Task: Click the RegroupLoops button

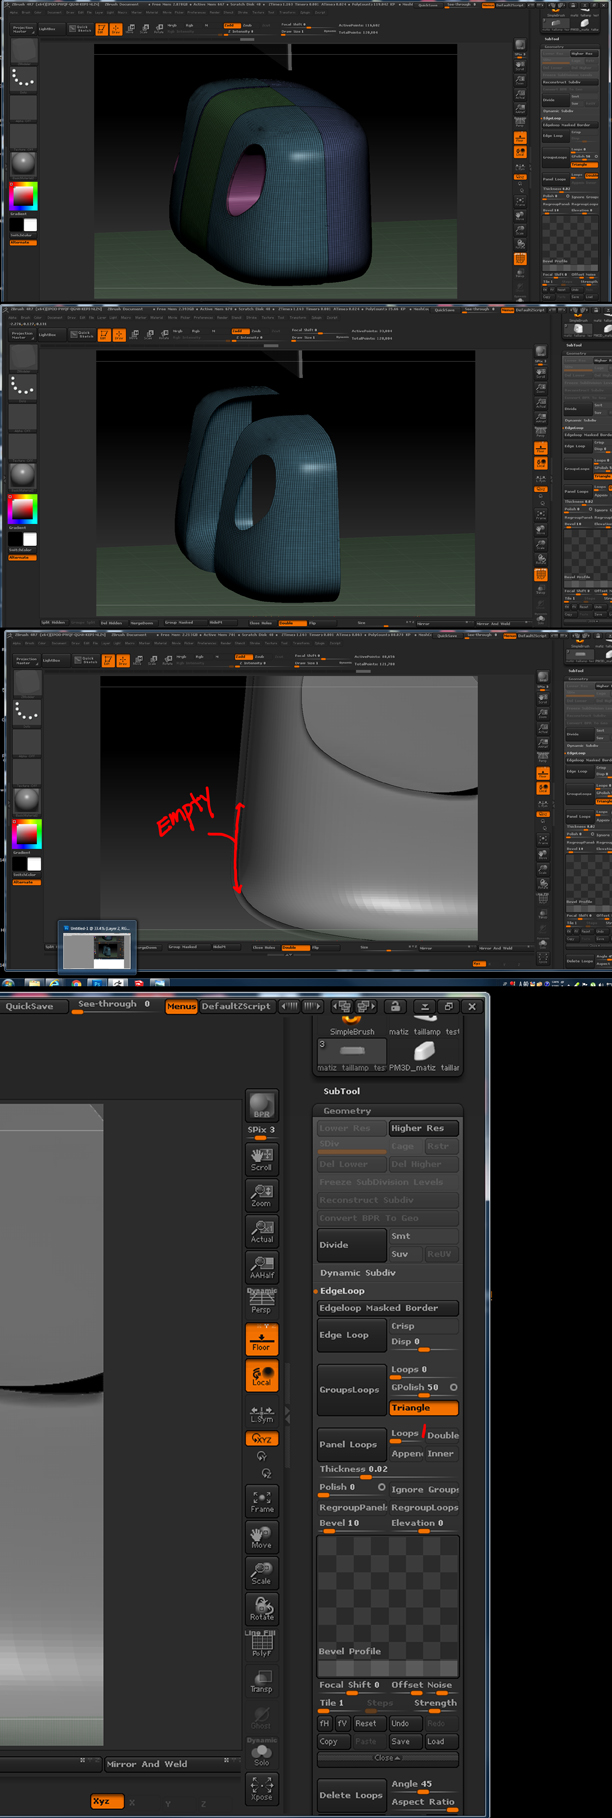Action: [x=425, y=1507]
